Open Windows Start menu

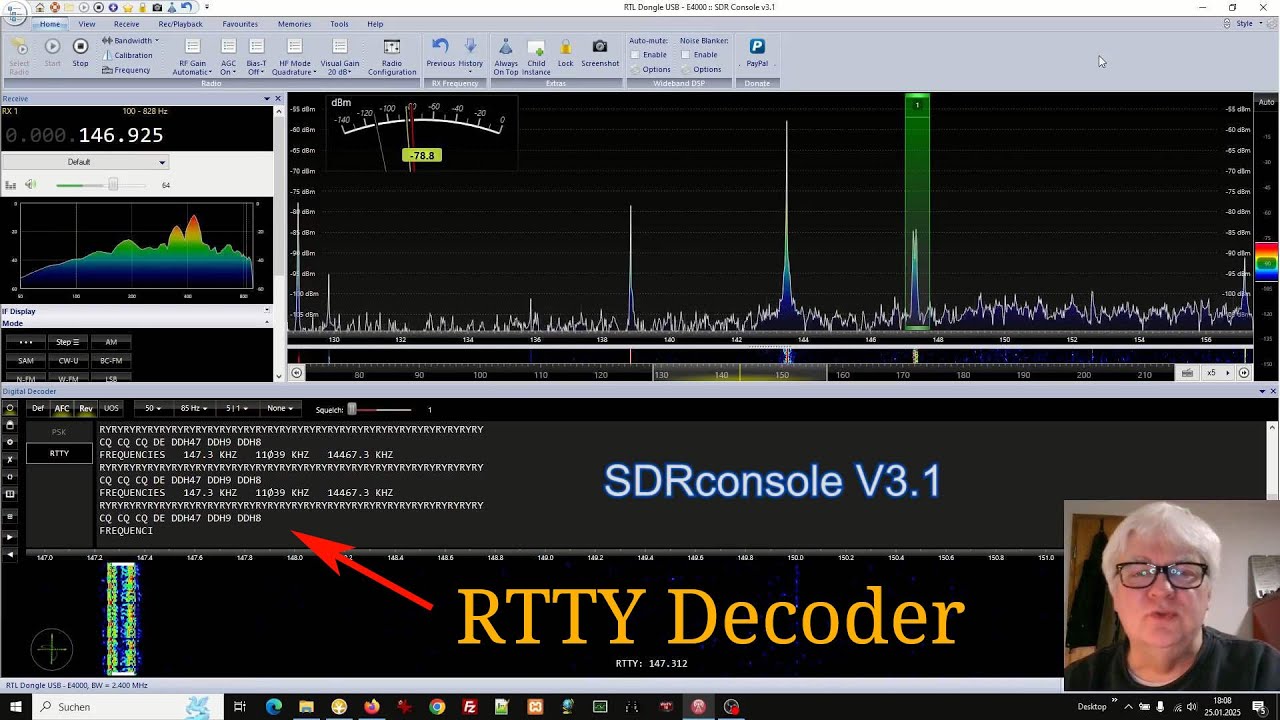[16, 706]
